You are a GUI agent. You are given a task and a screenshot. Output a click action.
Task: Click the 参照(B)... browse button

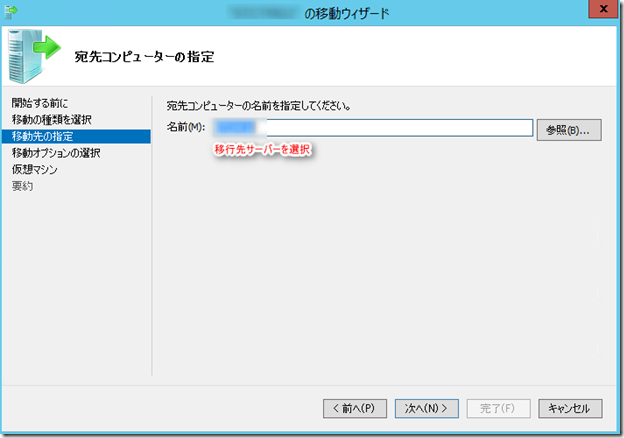569,130
